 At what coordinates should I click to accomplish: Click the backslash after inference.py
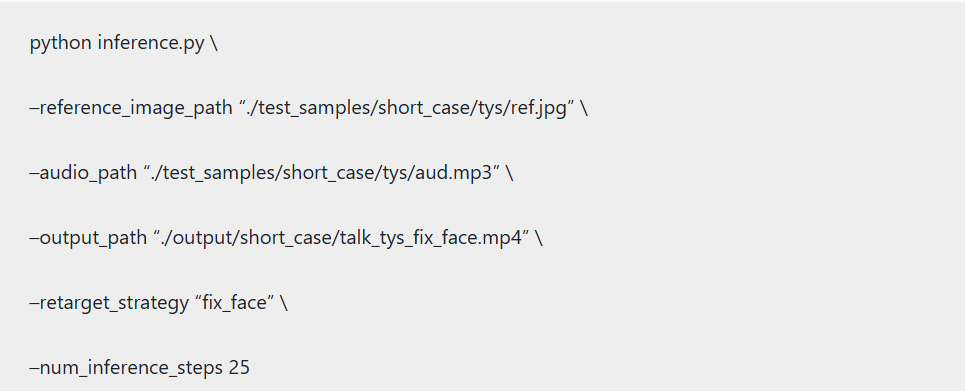(x=214, y=44)
